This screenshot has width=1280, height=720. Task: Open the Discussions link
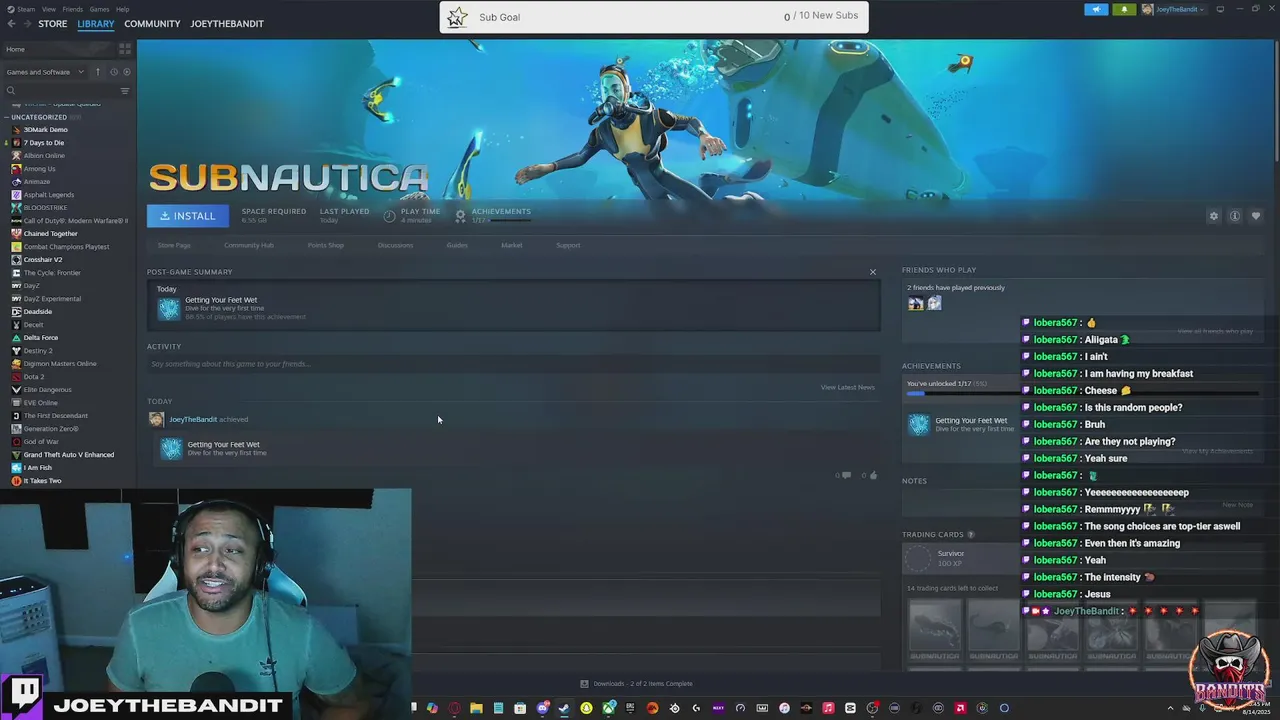click(x=395, y=245)
